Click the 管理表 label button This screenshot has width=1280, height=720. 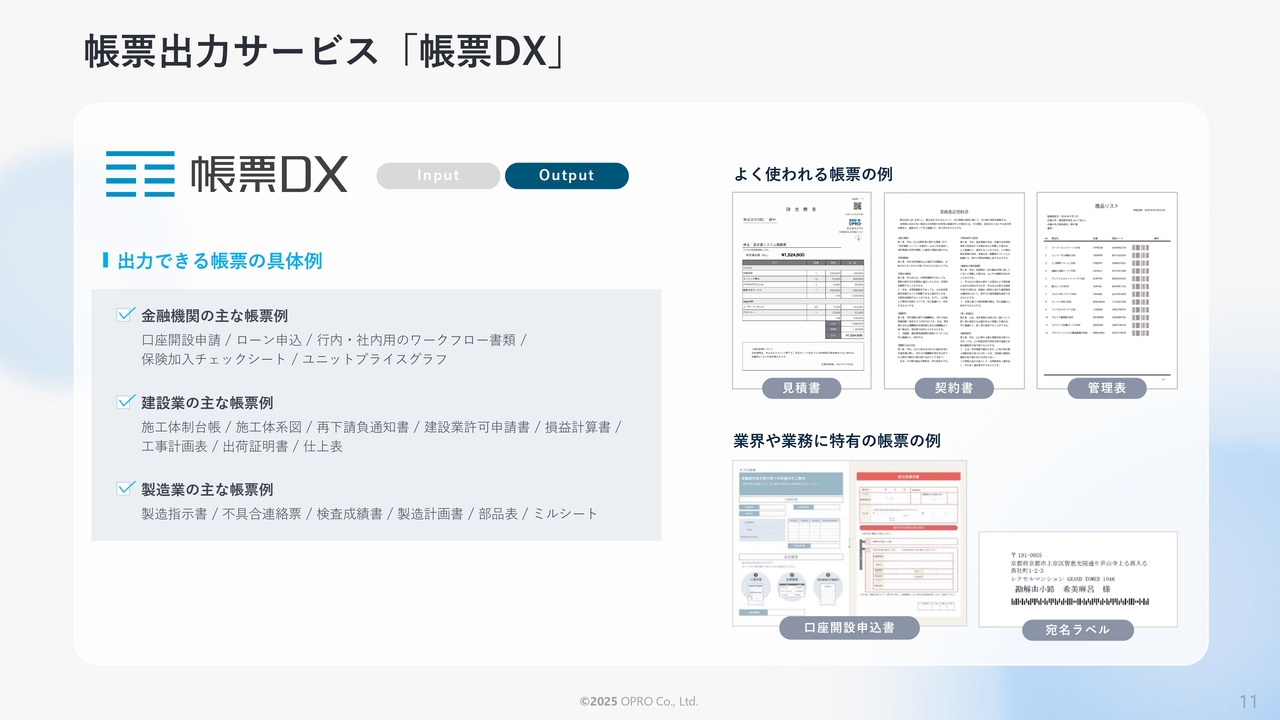(x=1106, y=388)
